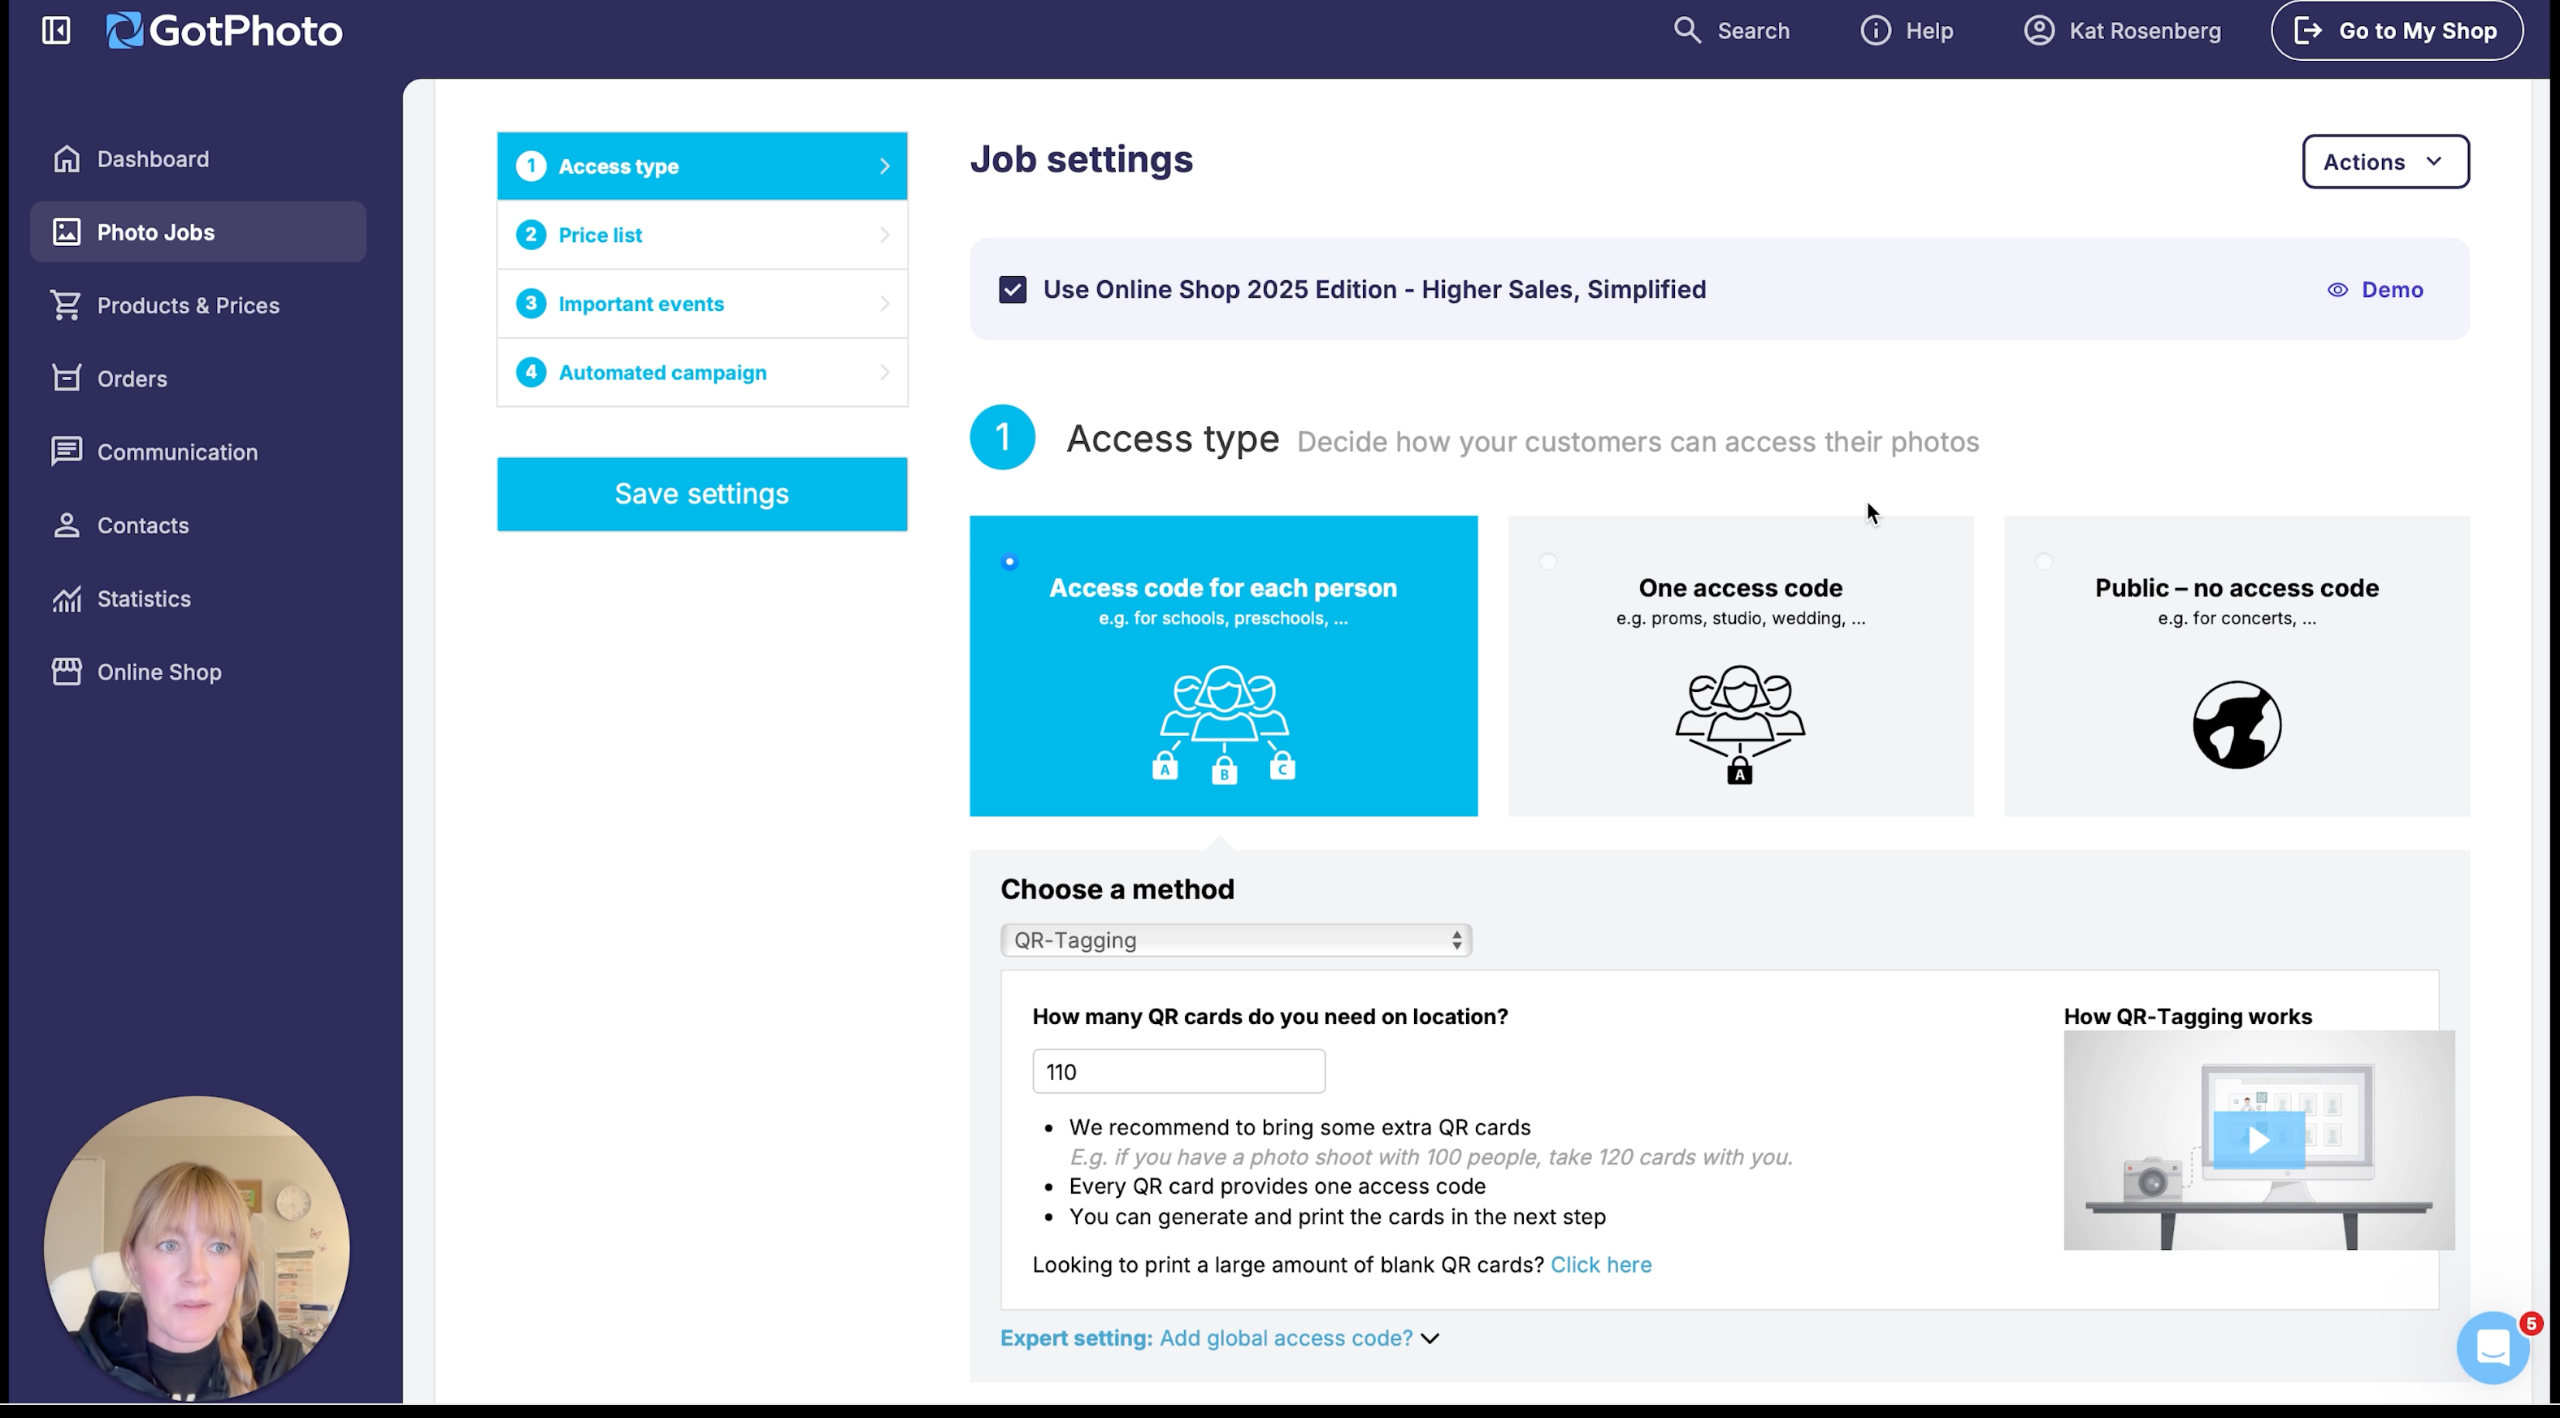The width and height of the screenshot is (2560, 1418).
Task: Open Products & Prices cart icon
Action: (66, 305)
